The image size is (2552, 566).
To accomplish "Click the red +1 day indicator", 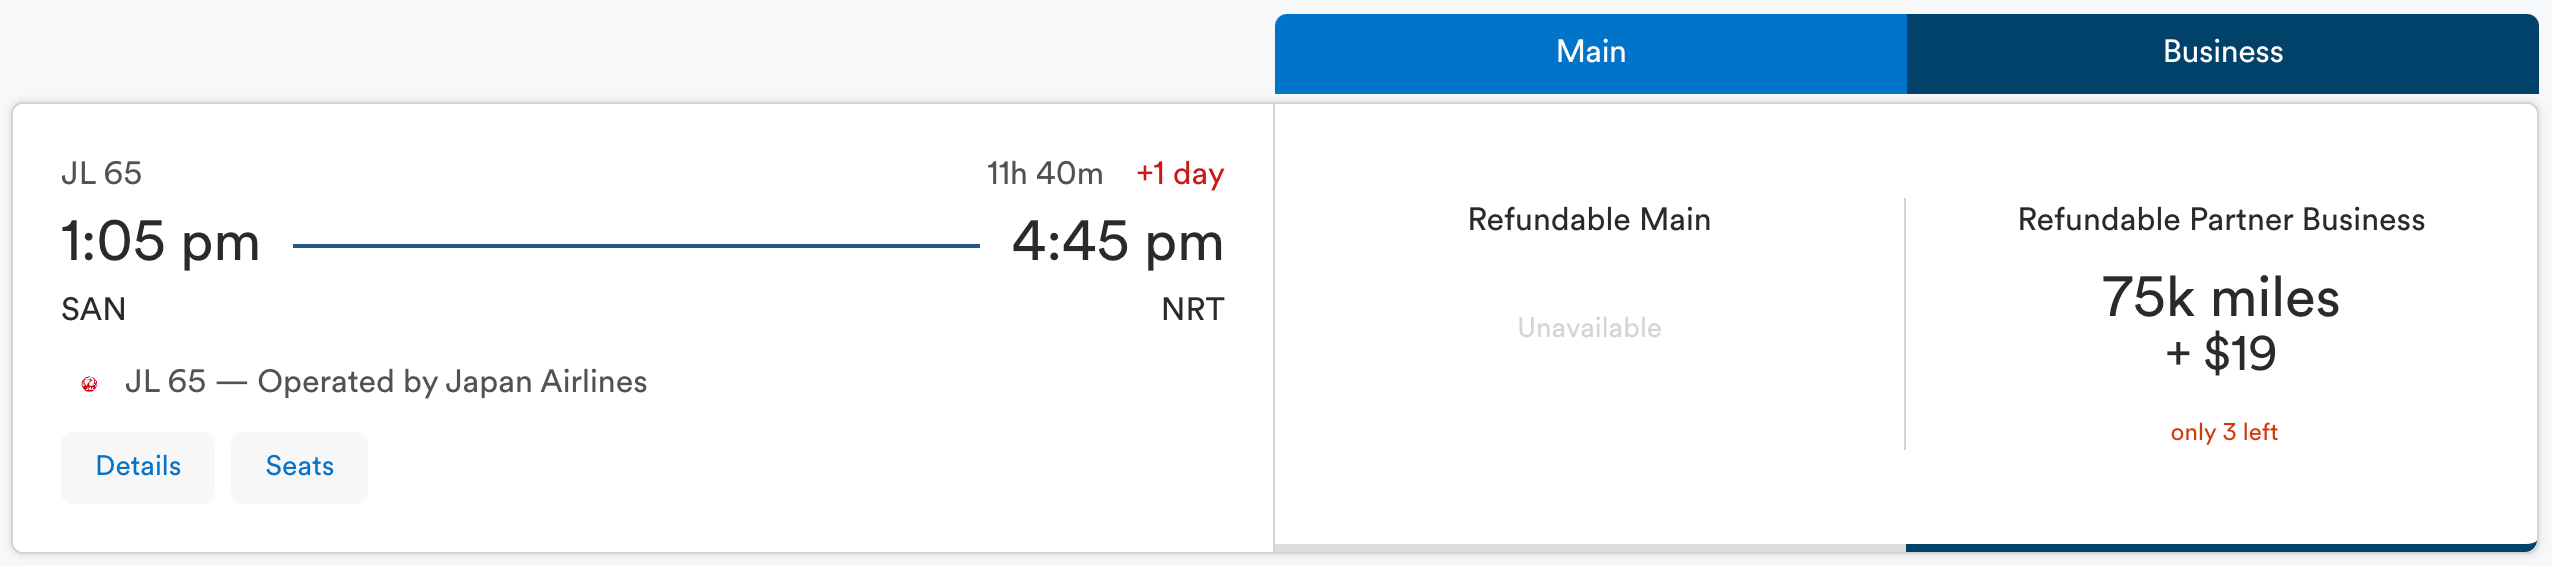I will coord(1180,174).
